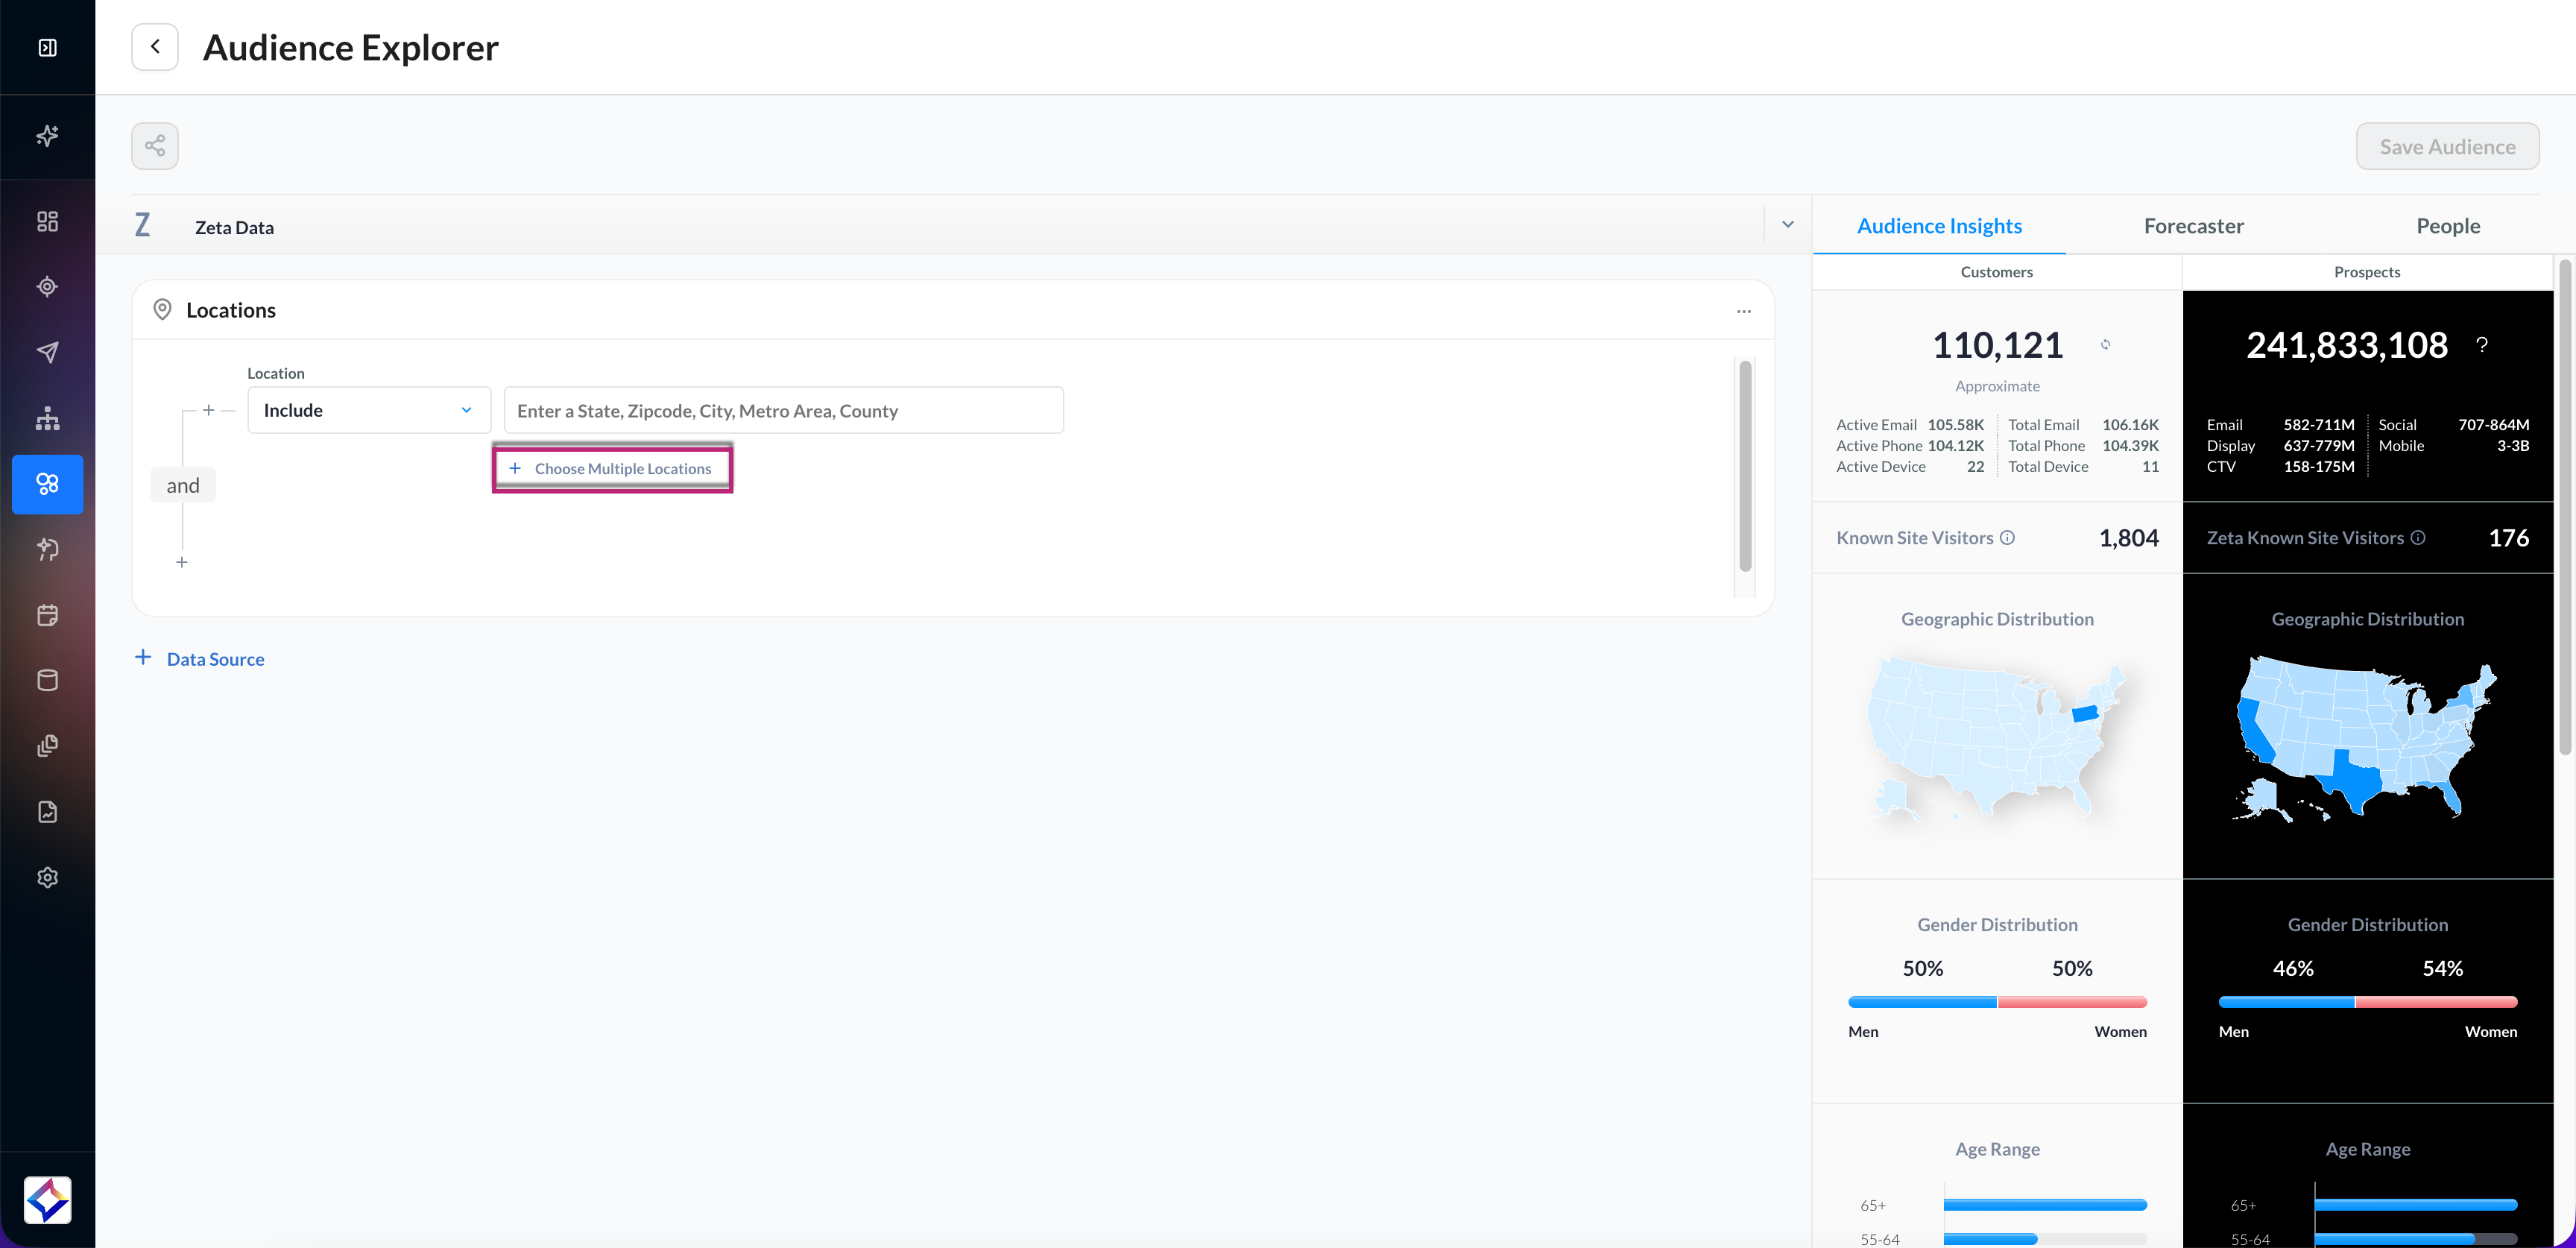Select the highlighted audiences sidebar icon
The image size is (2576, 1248).
coord(47,484)
